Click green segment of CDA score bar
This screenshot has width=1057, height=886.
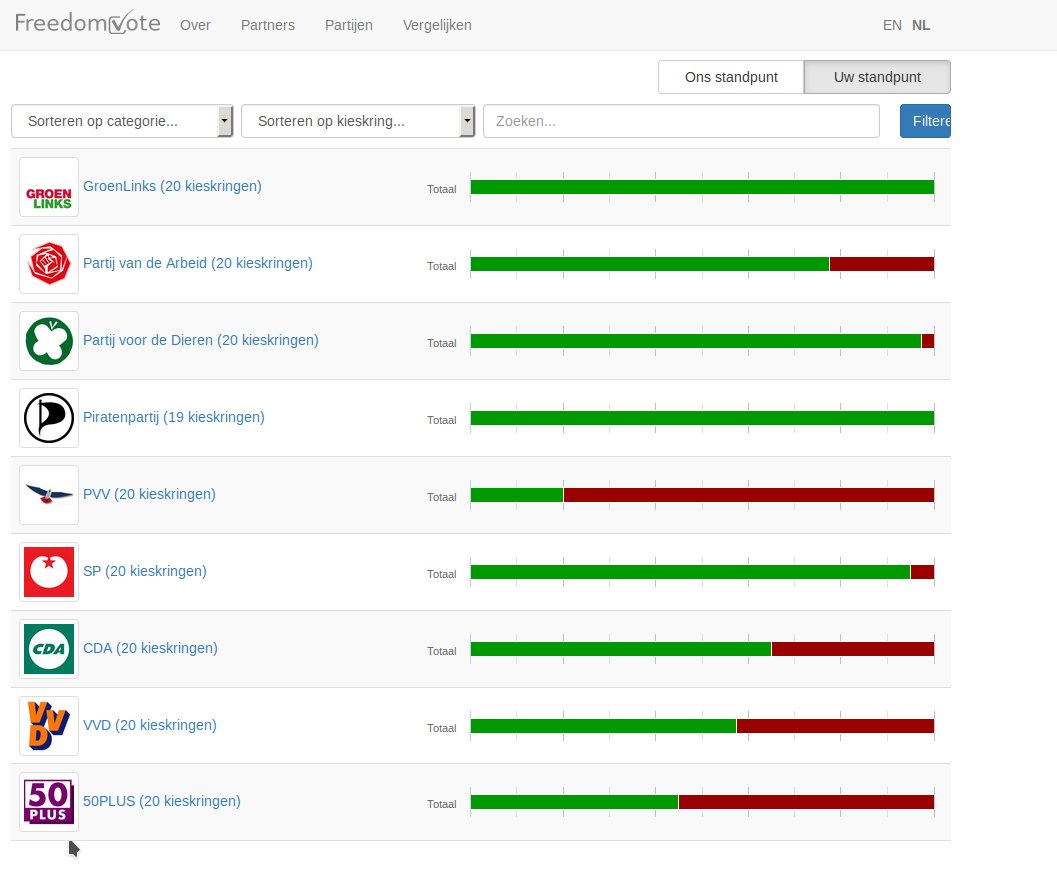tap(621, 649)
